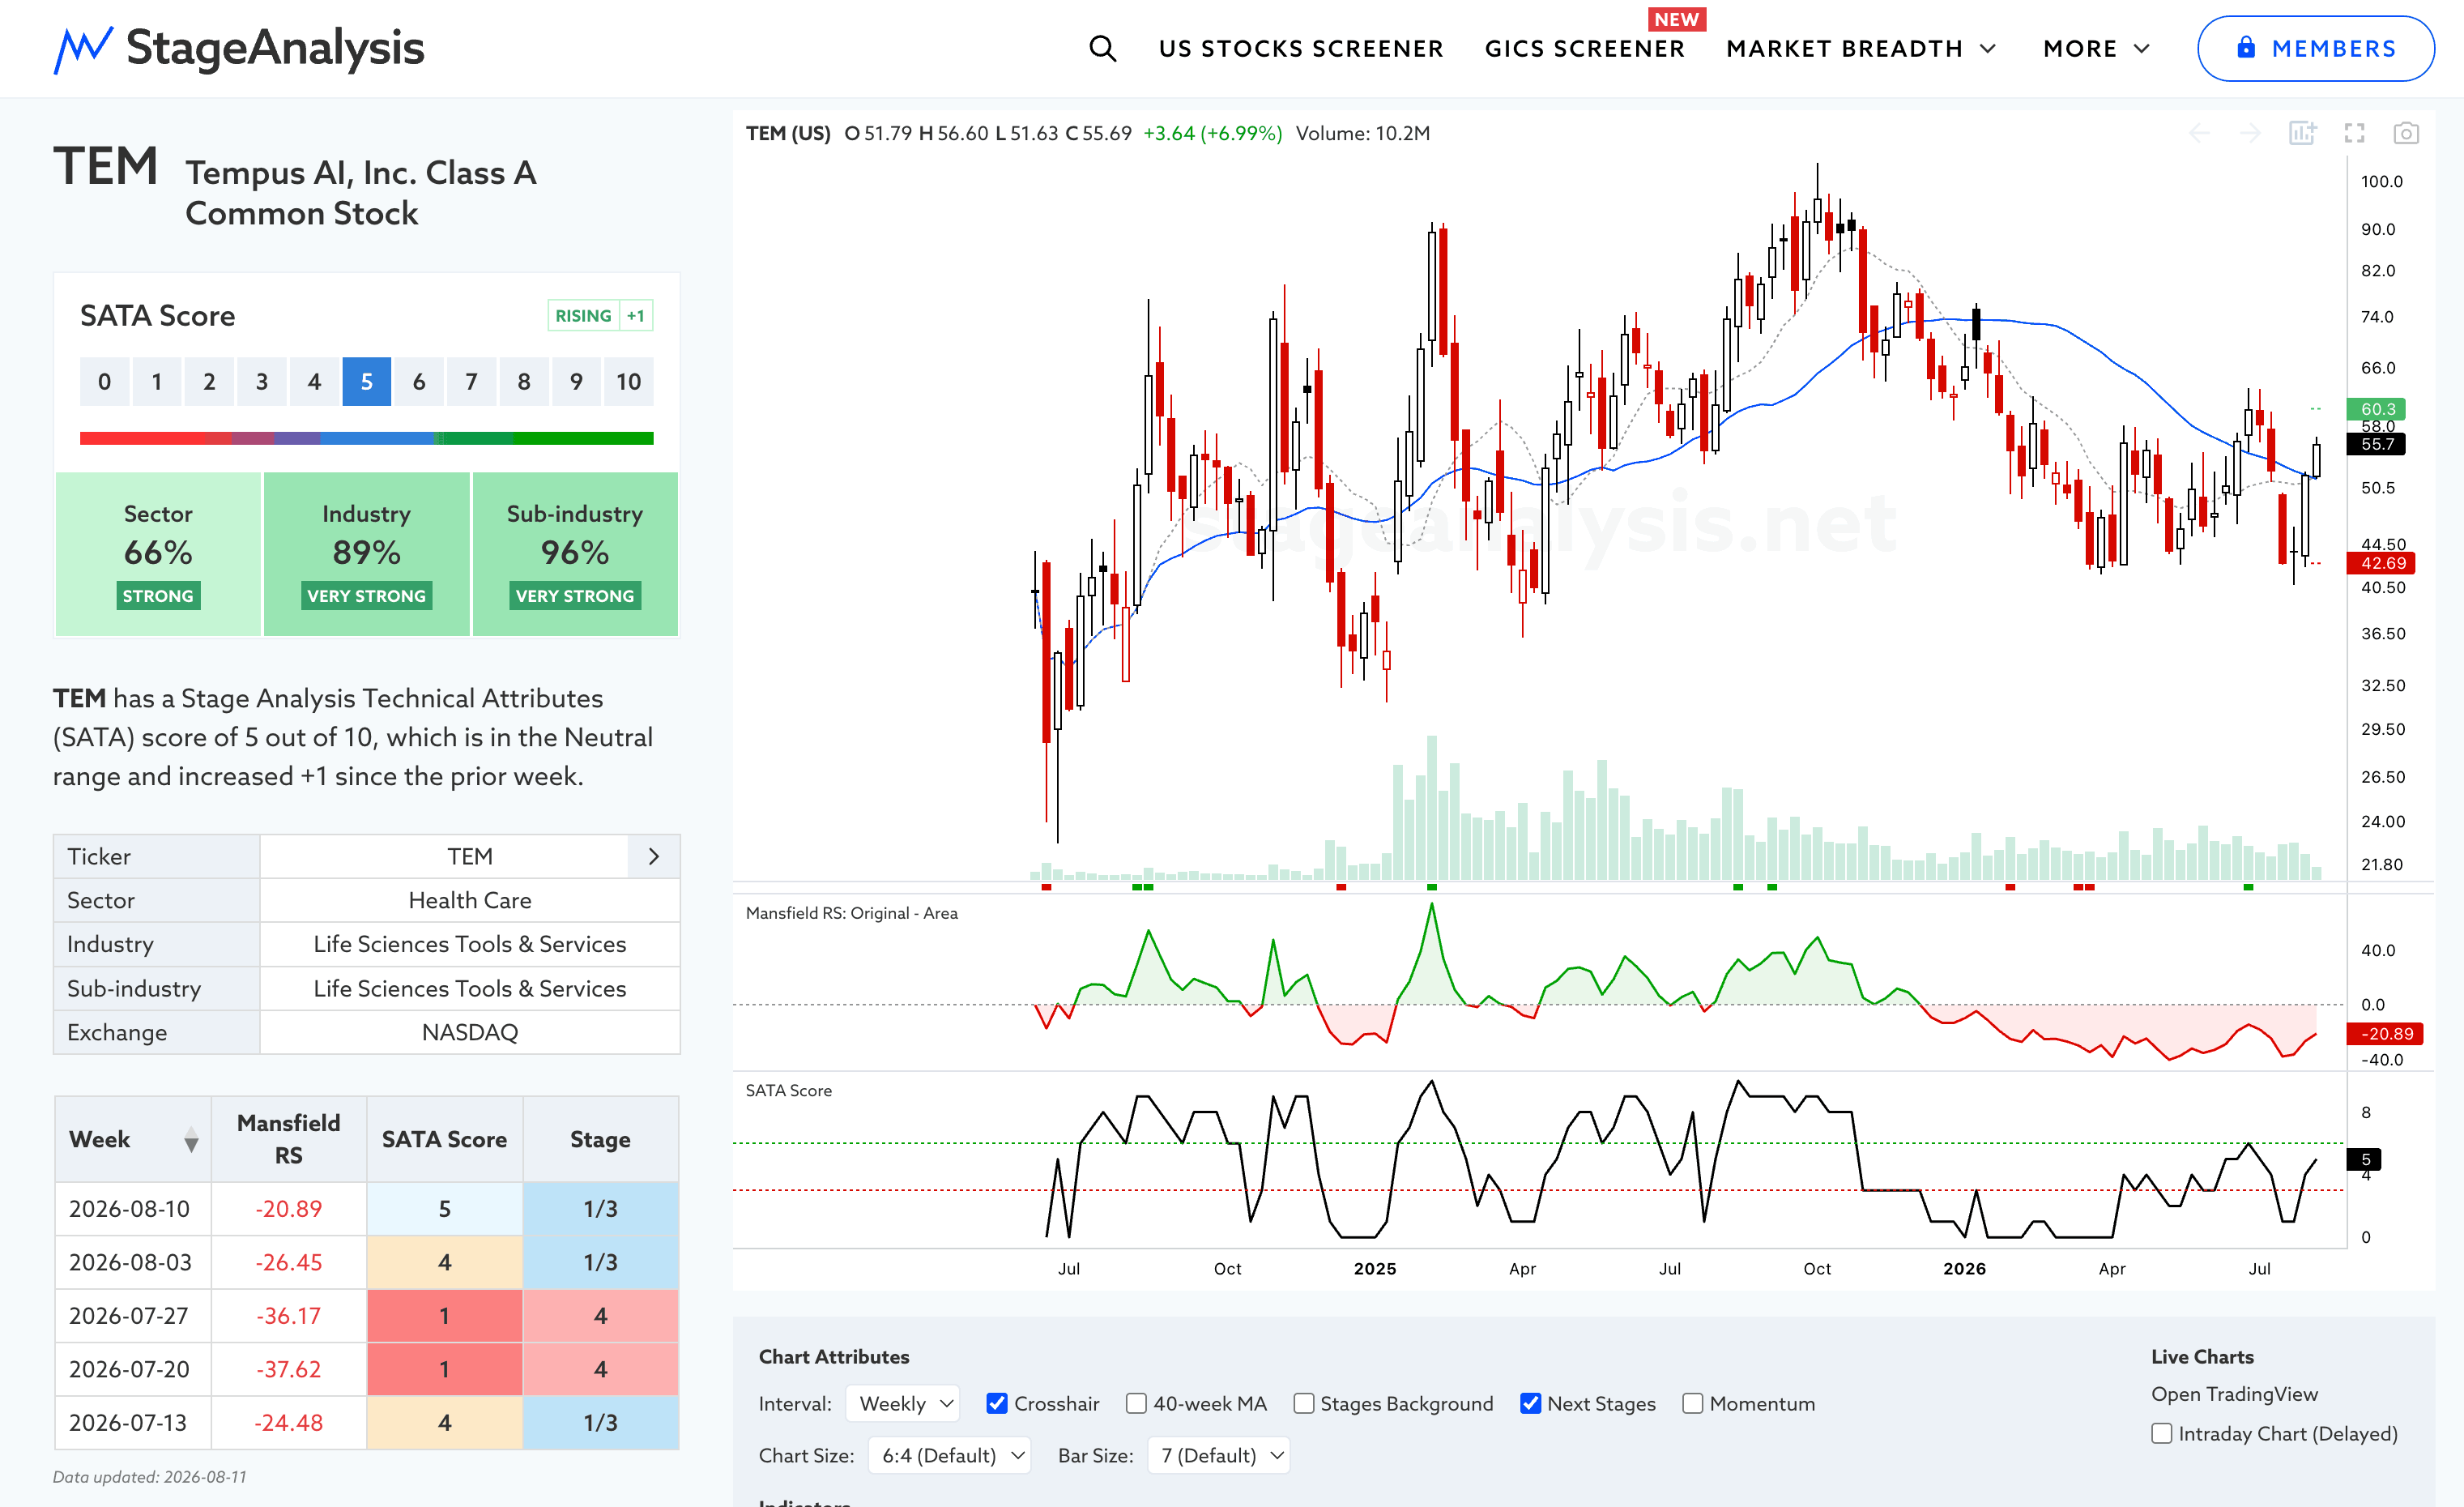Open the Bar Size dropdown
2464x1507 pixels.
pos(1219,1455)
